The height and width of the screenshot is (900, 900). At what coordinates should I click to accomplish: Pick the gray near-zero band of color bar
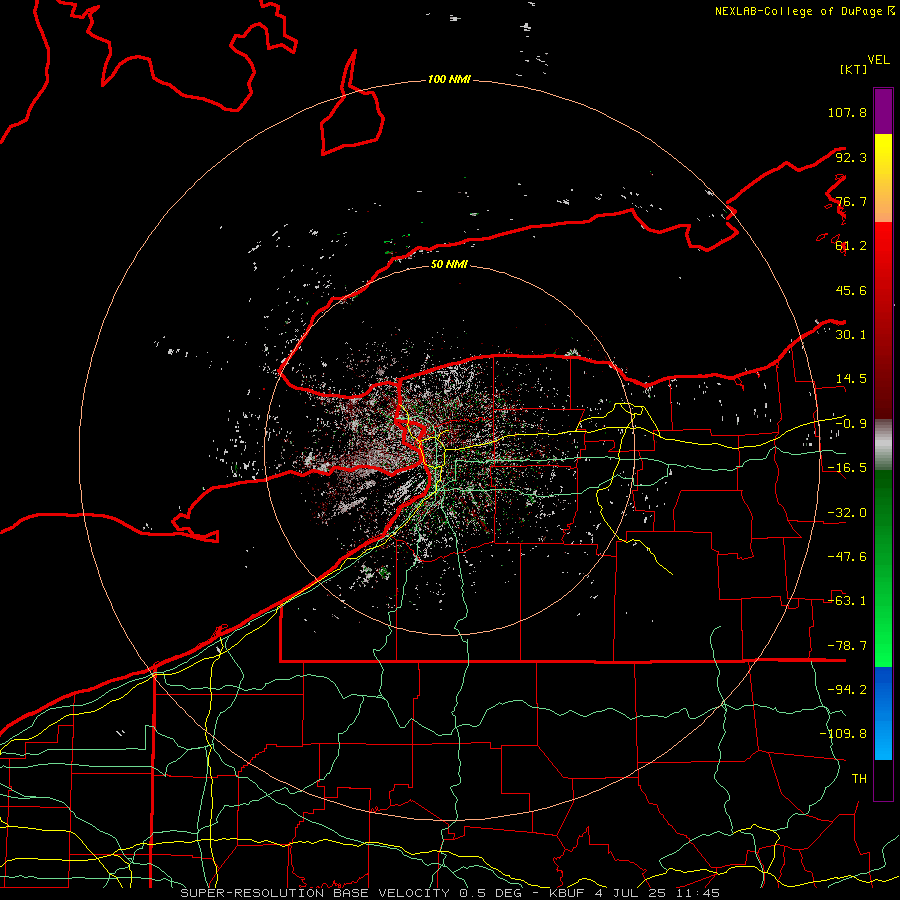[x=883, y=444]
